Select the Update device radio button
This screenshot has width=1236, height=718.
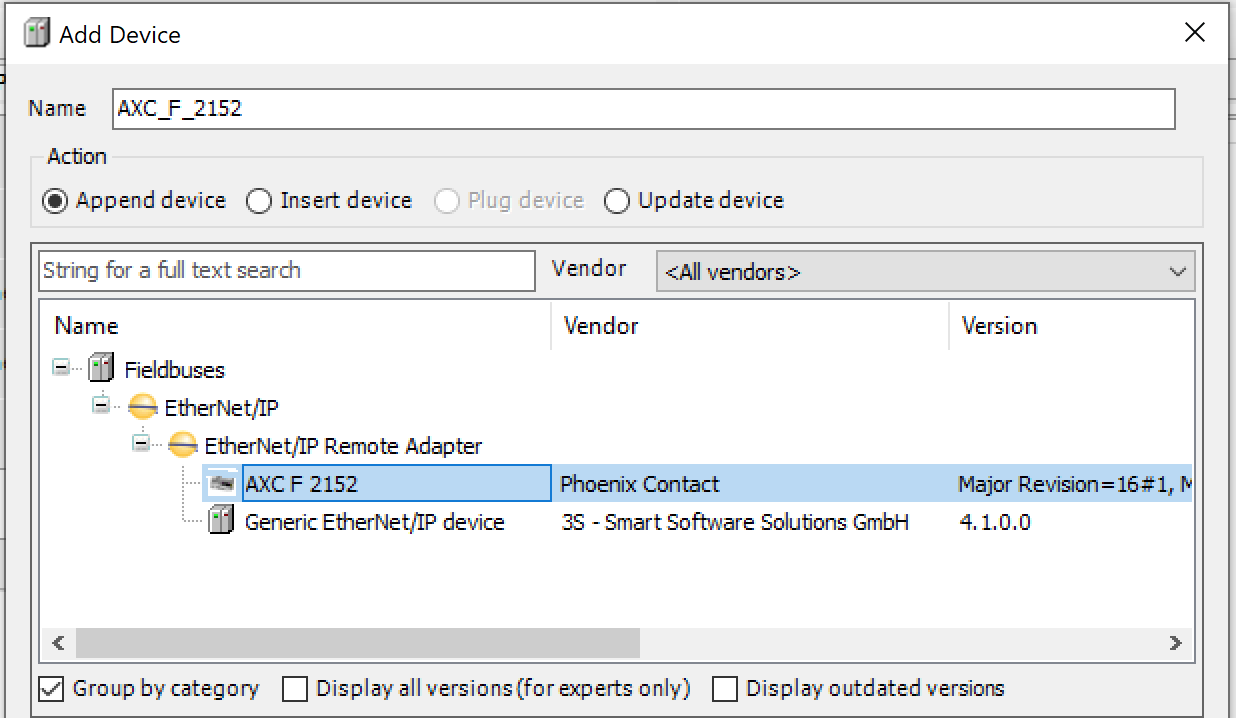pyautogui.click(x=617, y=201)
